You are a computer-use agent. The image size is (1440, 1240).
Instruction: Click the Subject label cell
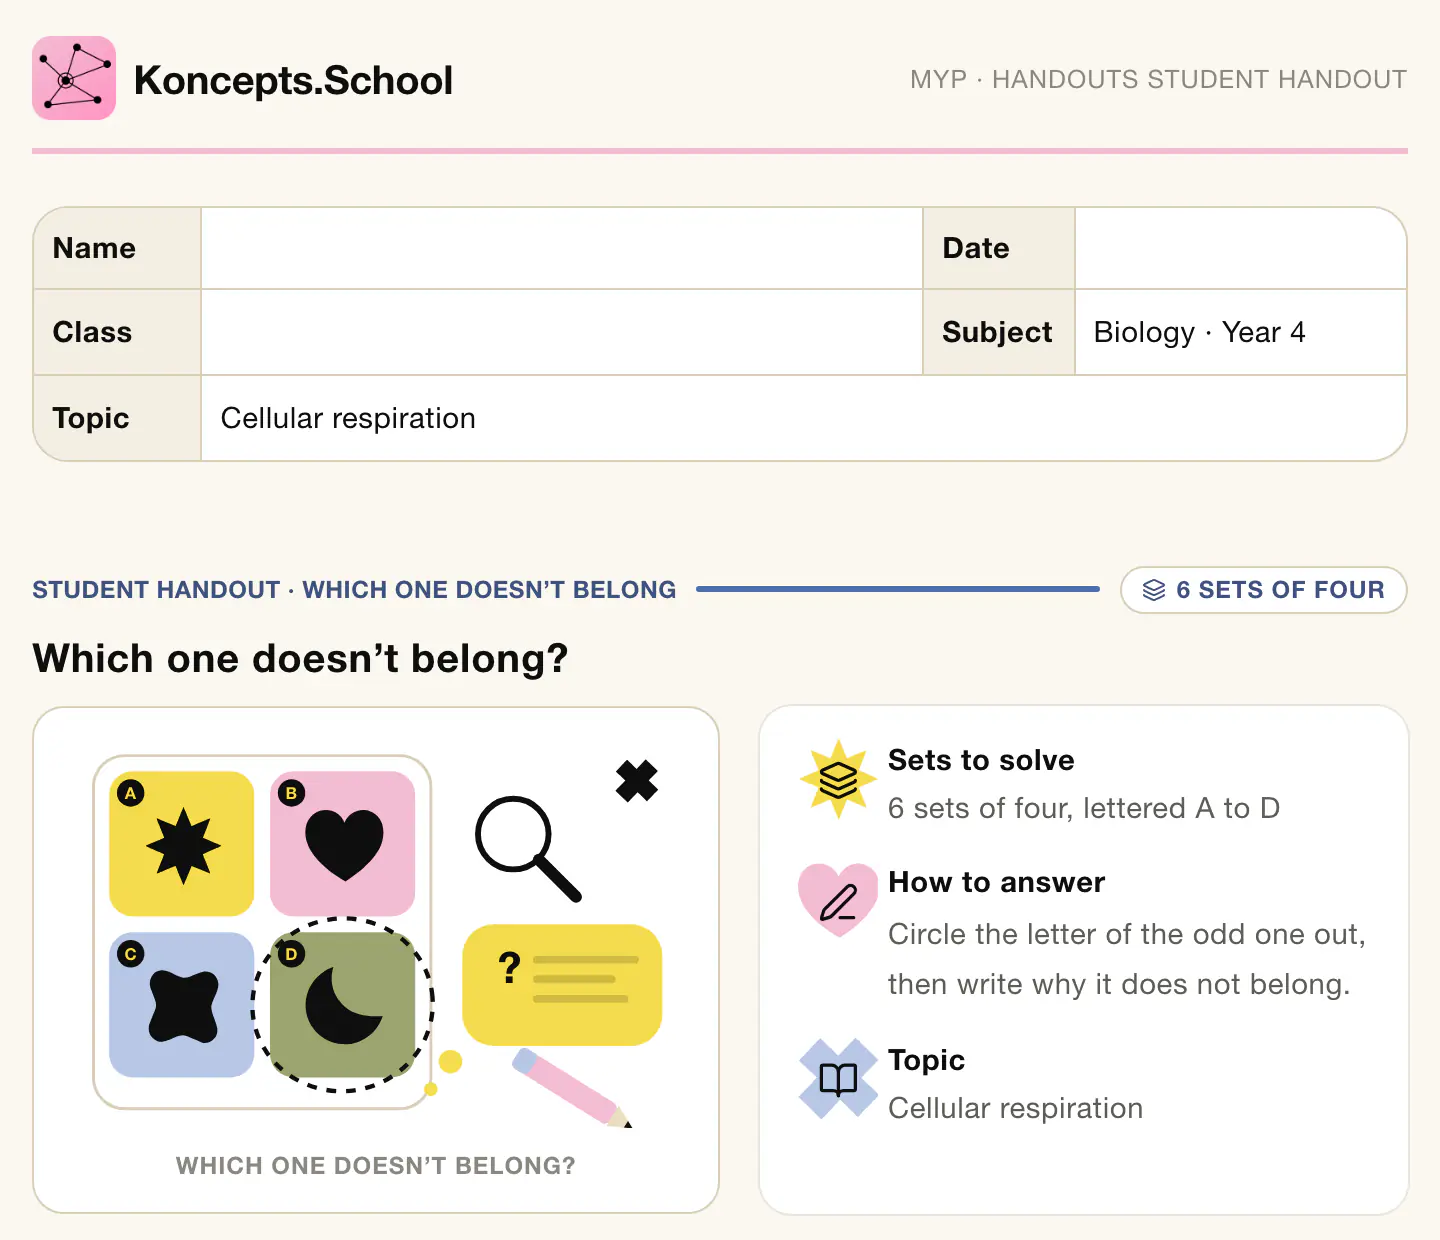point(998,332)
